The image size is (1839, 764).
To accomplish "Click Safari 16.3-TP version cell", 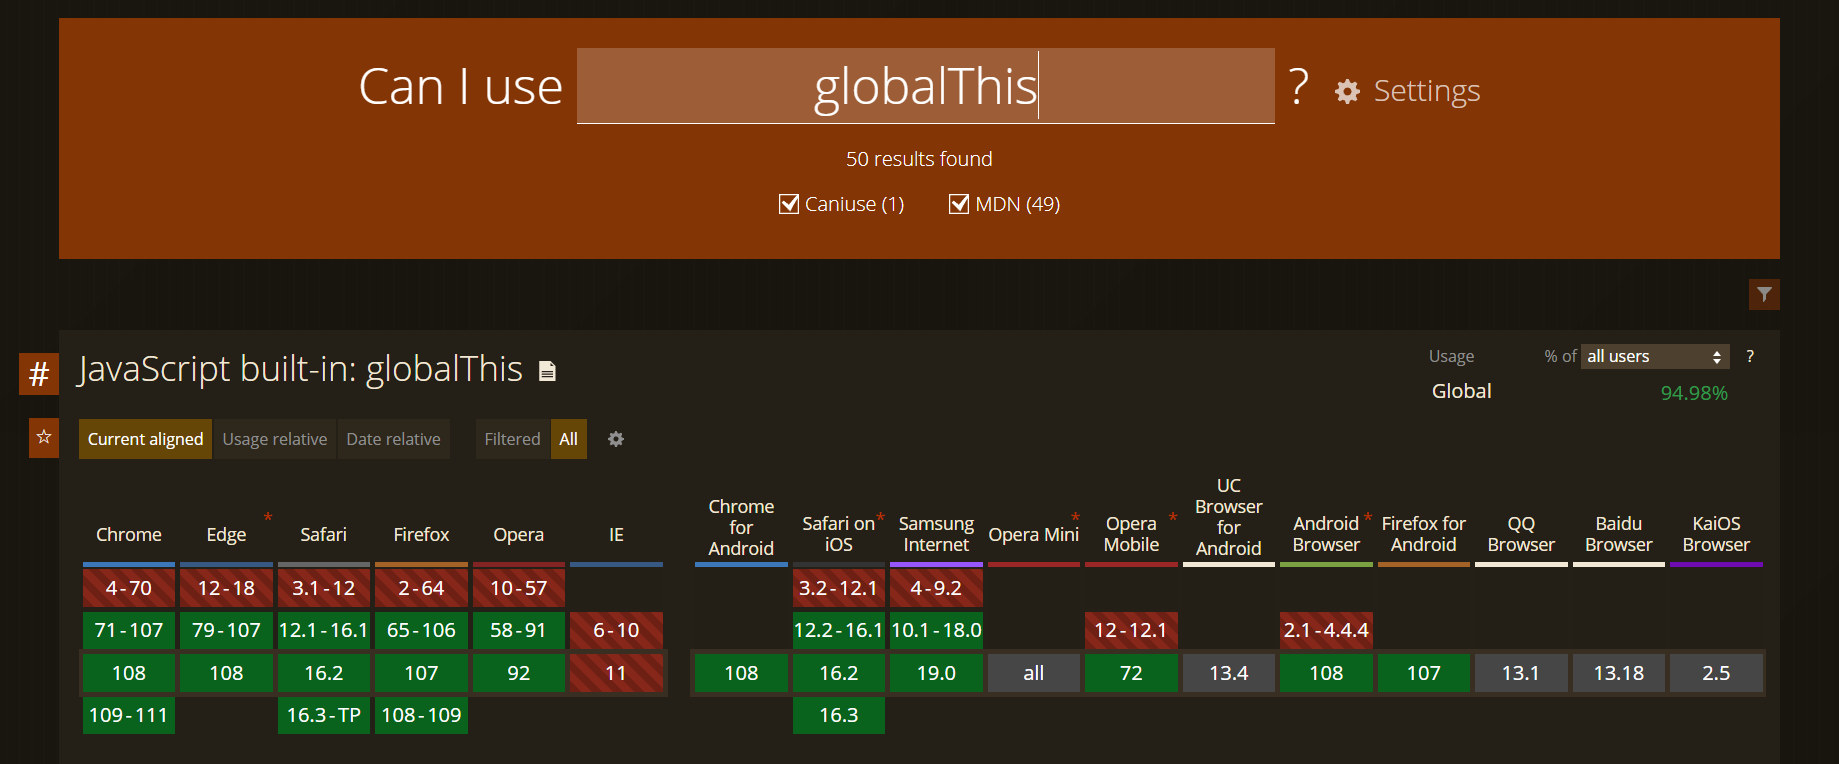I will tap(324, 715).
